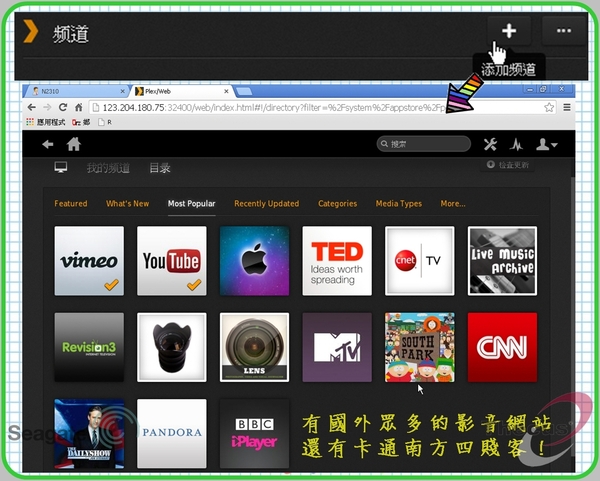
Task: Open the More... filter
Action: pyautogui.click(x=453, y=204)
